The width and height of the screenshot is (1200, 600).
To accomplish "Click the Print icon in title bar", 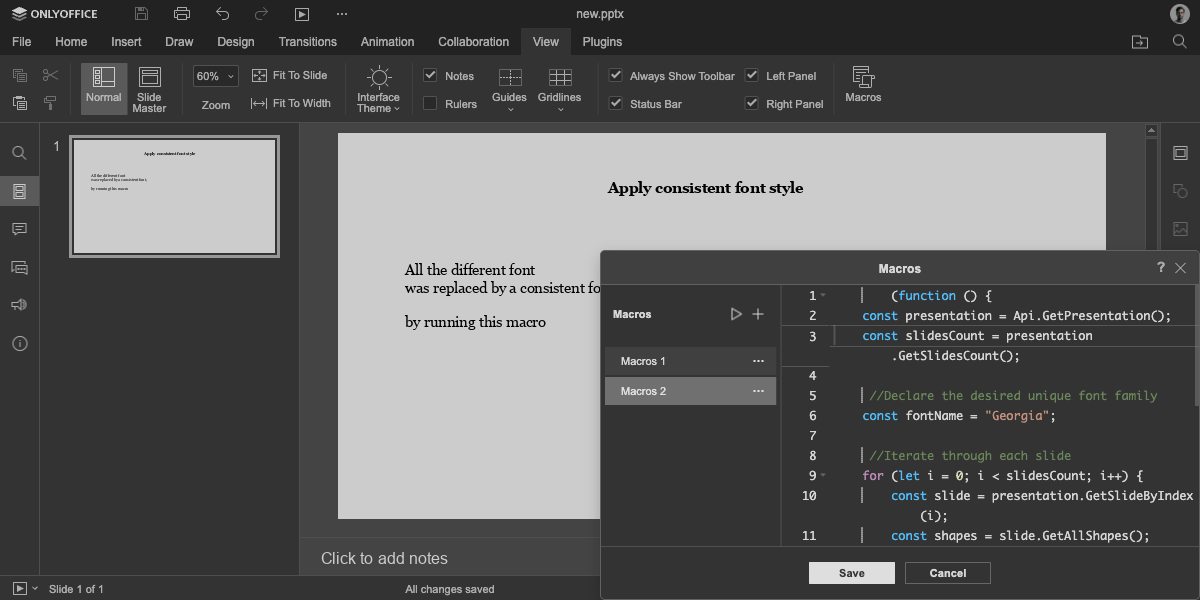I will (182, 14).
